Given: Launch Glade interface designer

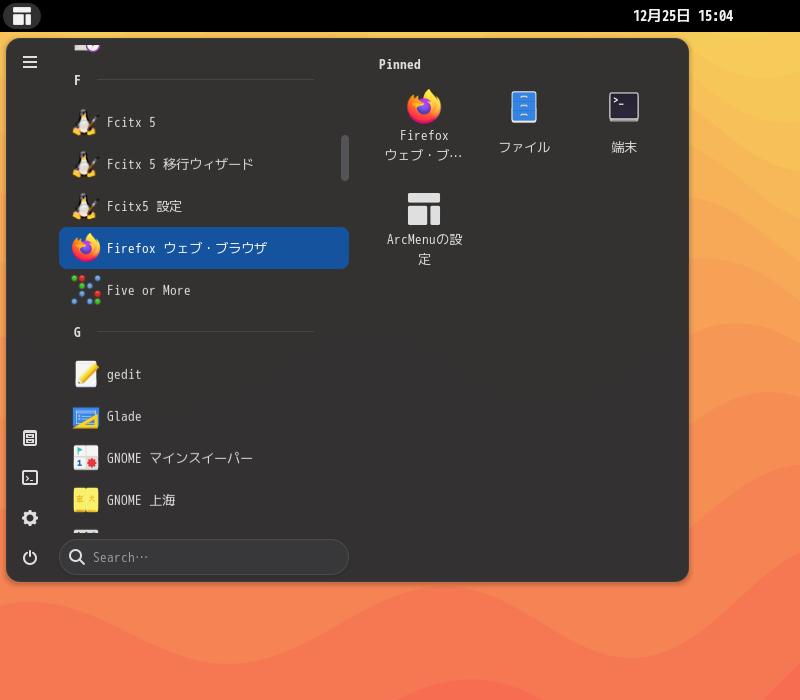Looking at the screenshot, I should pyautogui.click(x=204, y=416).
